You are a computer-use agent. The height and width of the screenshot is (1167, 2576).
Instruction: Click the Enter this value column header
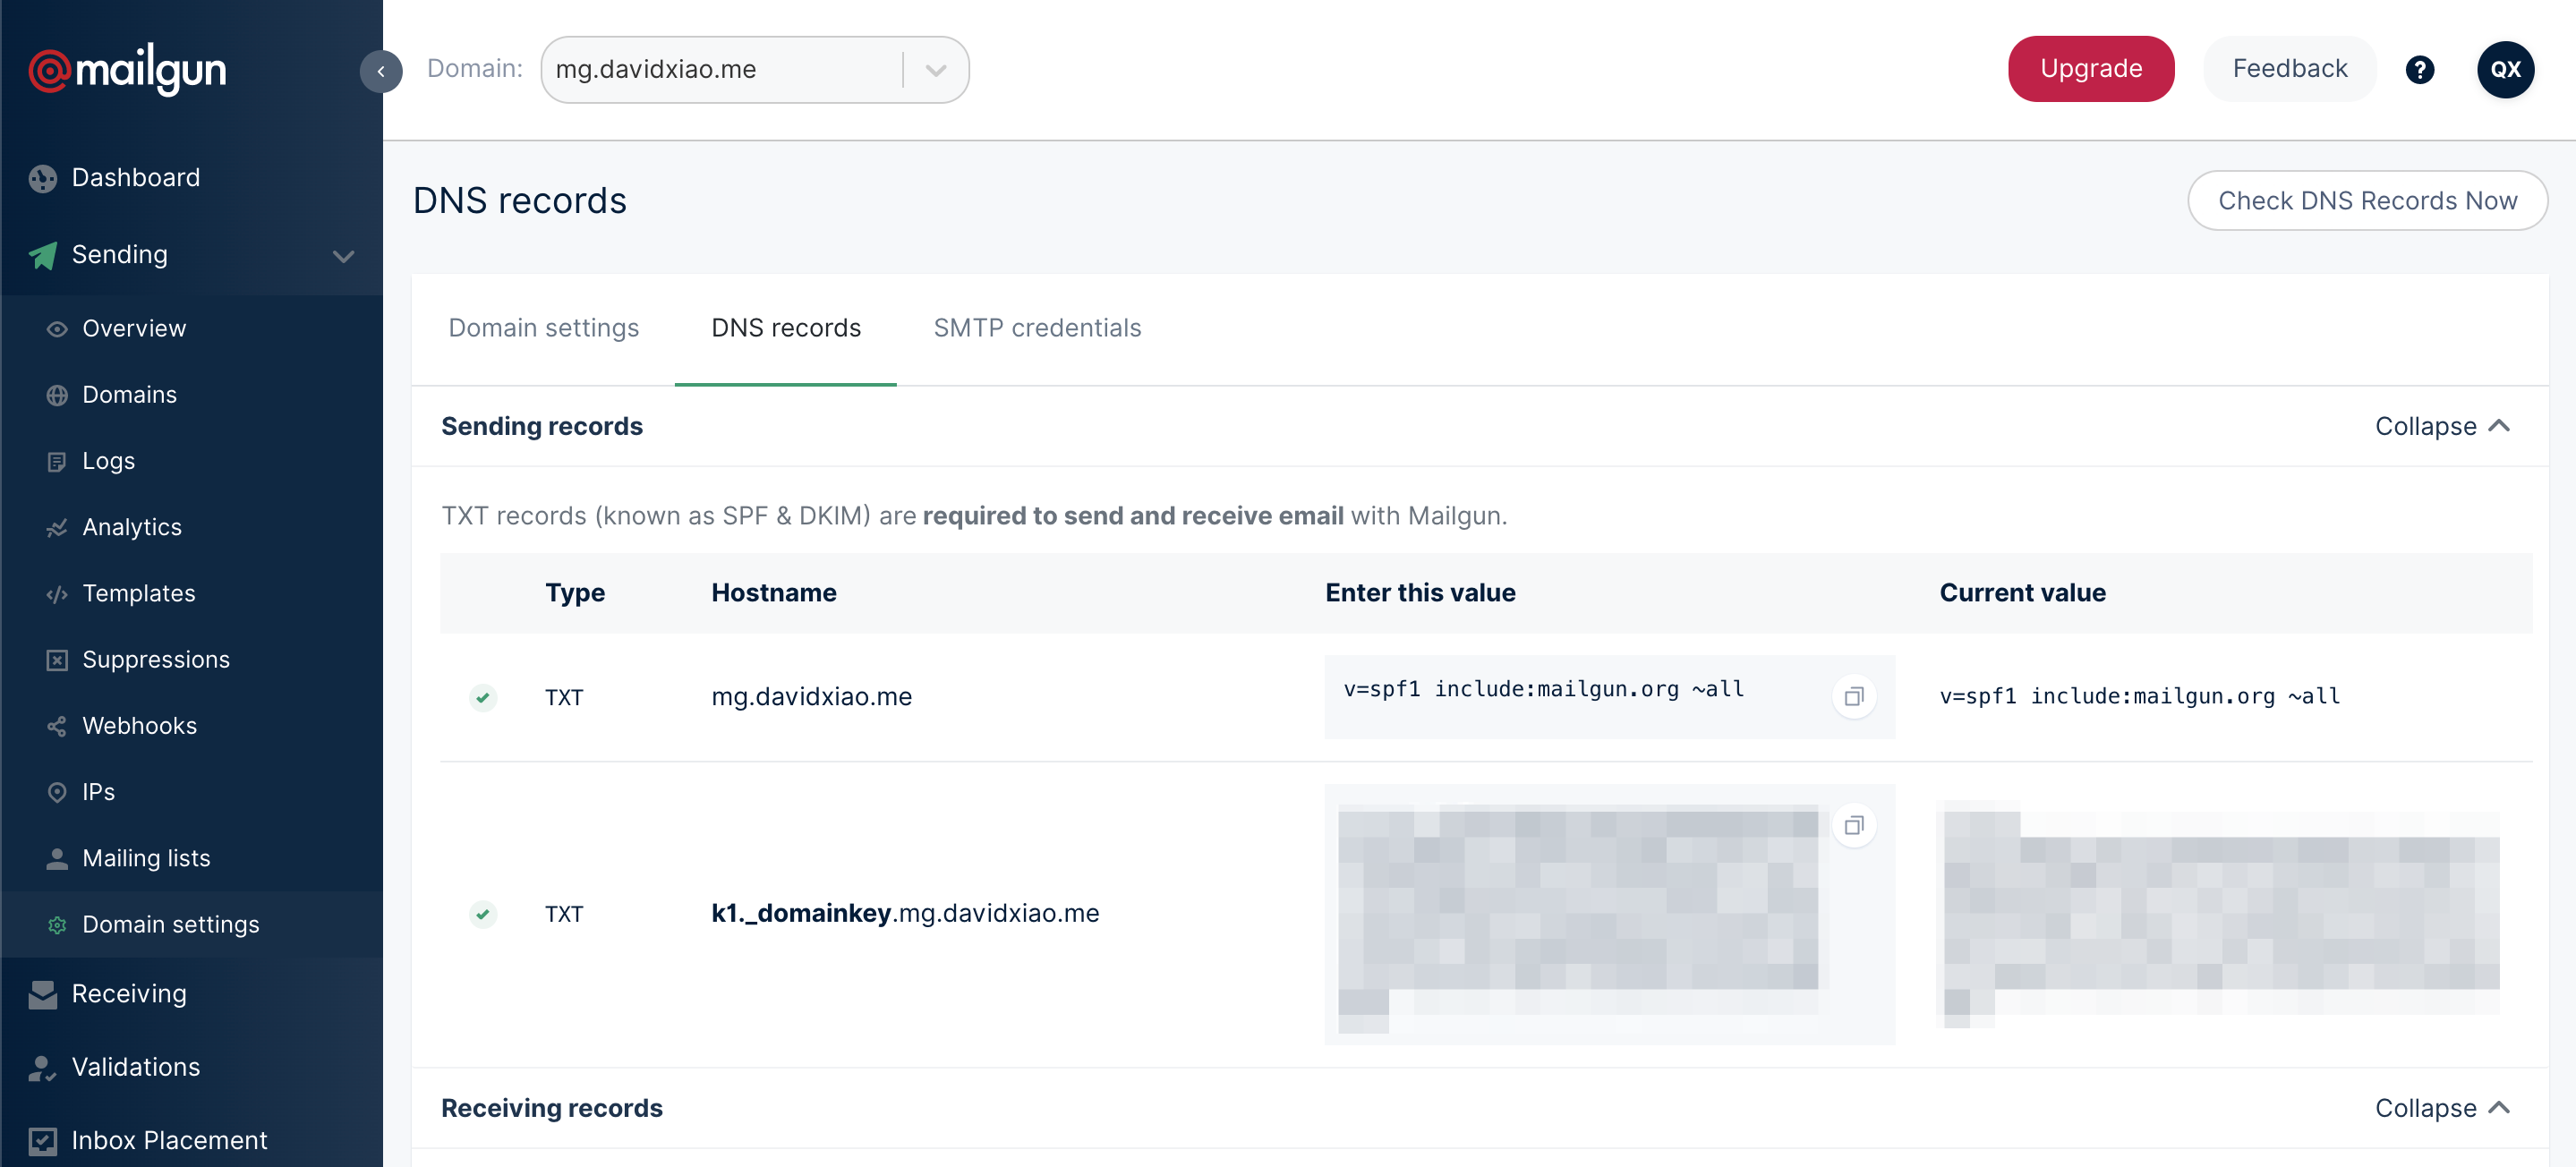pyautogui.click(x=1420, y=593)
